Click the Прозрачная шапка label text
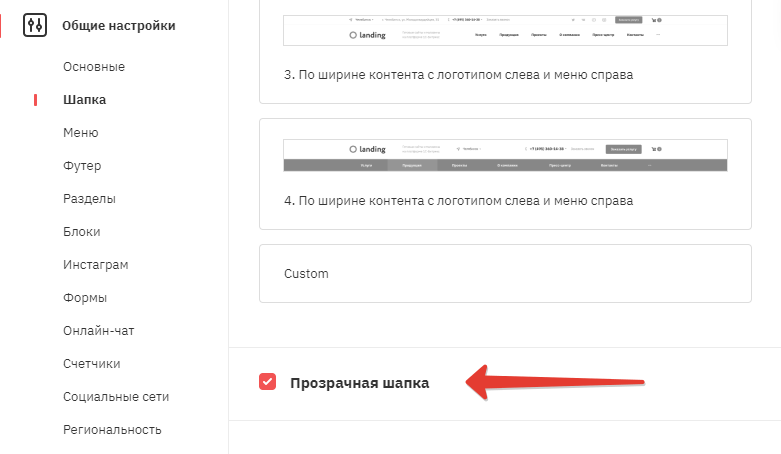The width and height of the screenshot is (781, 454). coord(360,383)
